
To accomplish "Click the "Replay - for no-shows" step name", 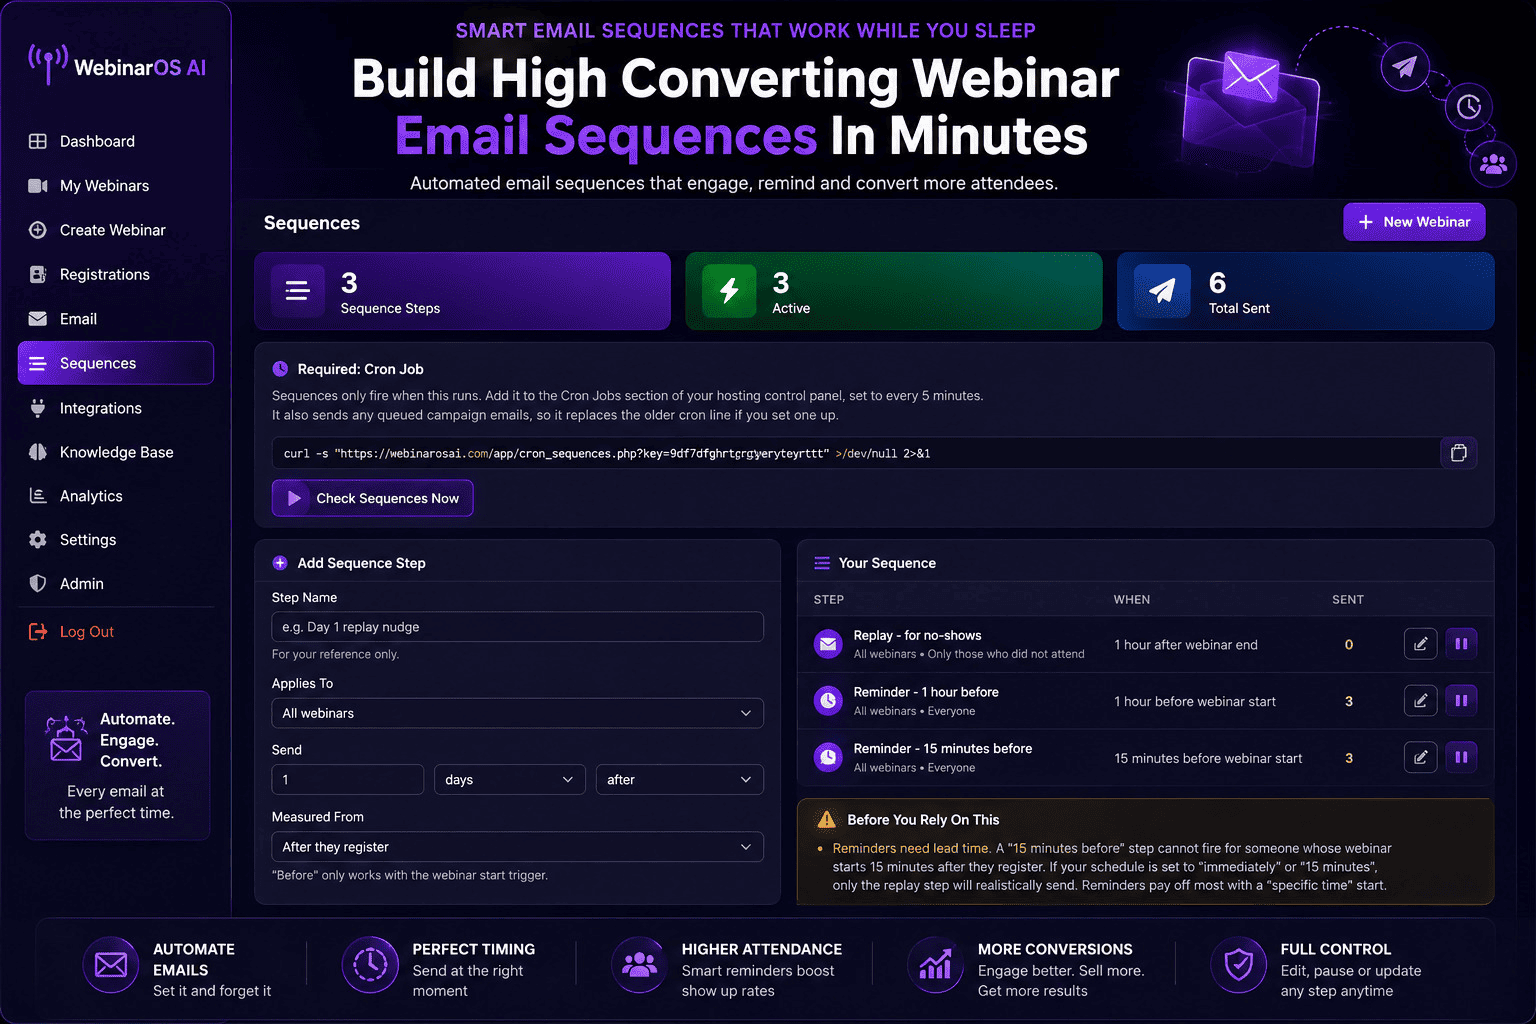I will point(917,636).
